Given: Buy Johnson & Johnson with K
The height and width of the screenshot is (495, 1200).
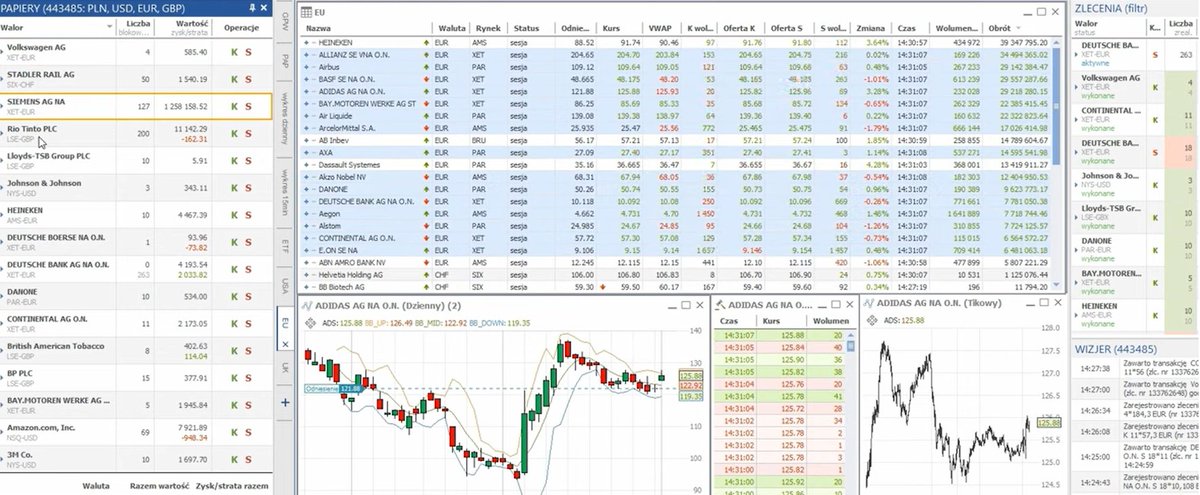Looking at the screenshot, I should 232,187.
